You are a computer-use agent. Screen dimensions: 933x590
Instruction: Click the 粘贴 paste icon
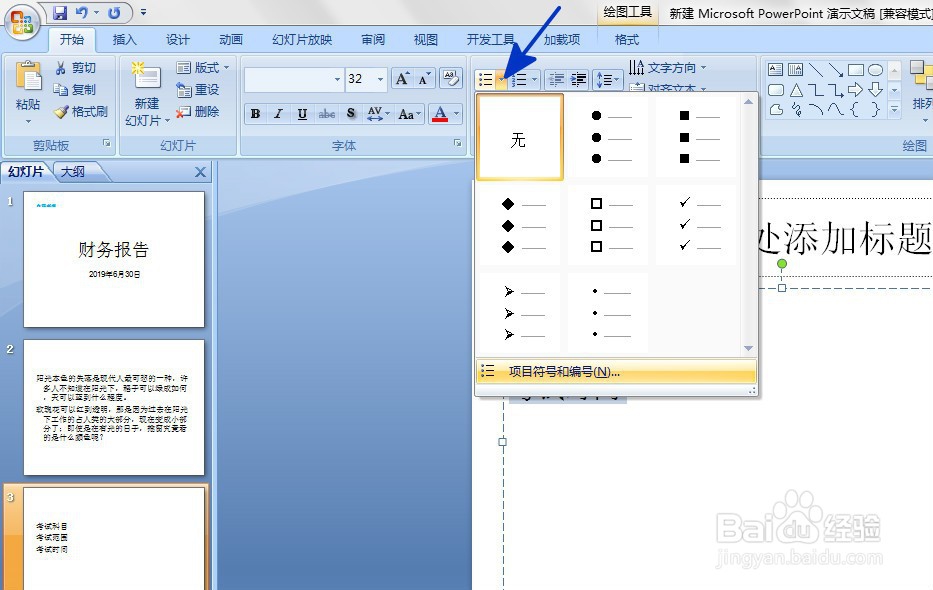28,77
